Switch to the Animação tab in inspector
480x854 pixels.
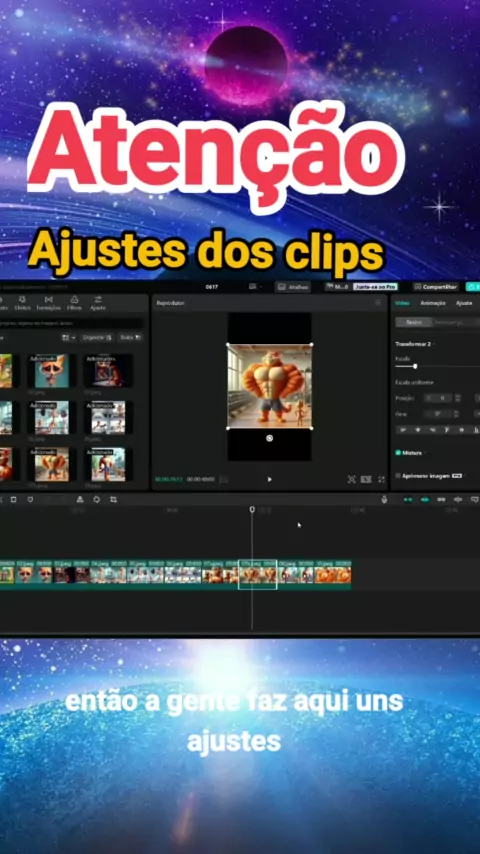[433, 303]
